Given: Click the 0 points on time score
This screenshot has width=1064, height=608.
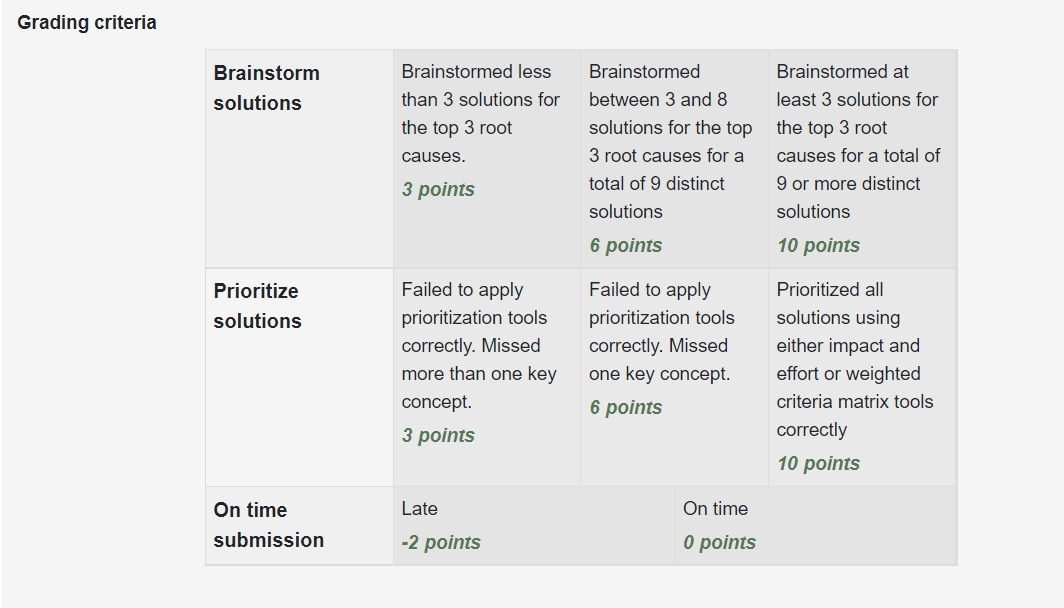Looking at the screenshot, I should tap(719, 543).
